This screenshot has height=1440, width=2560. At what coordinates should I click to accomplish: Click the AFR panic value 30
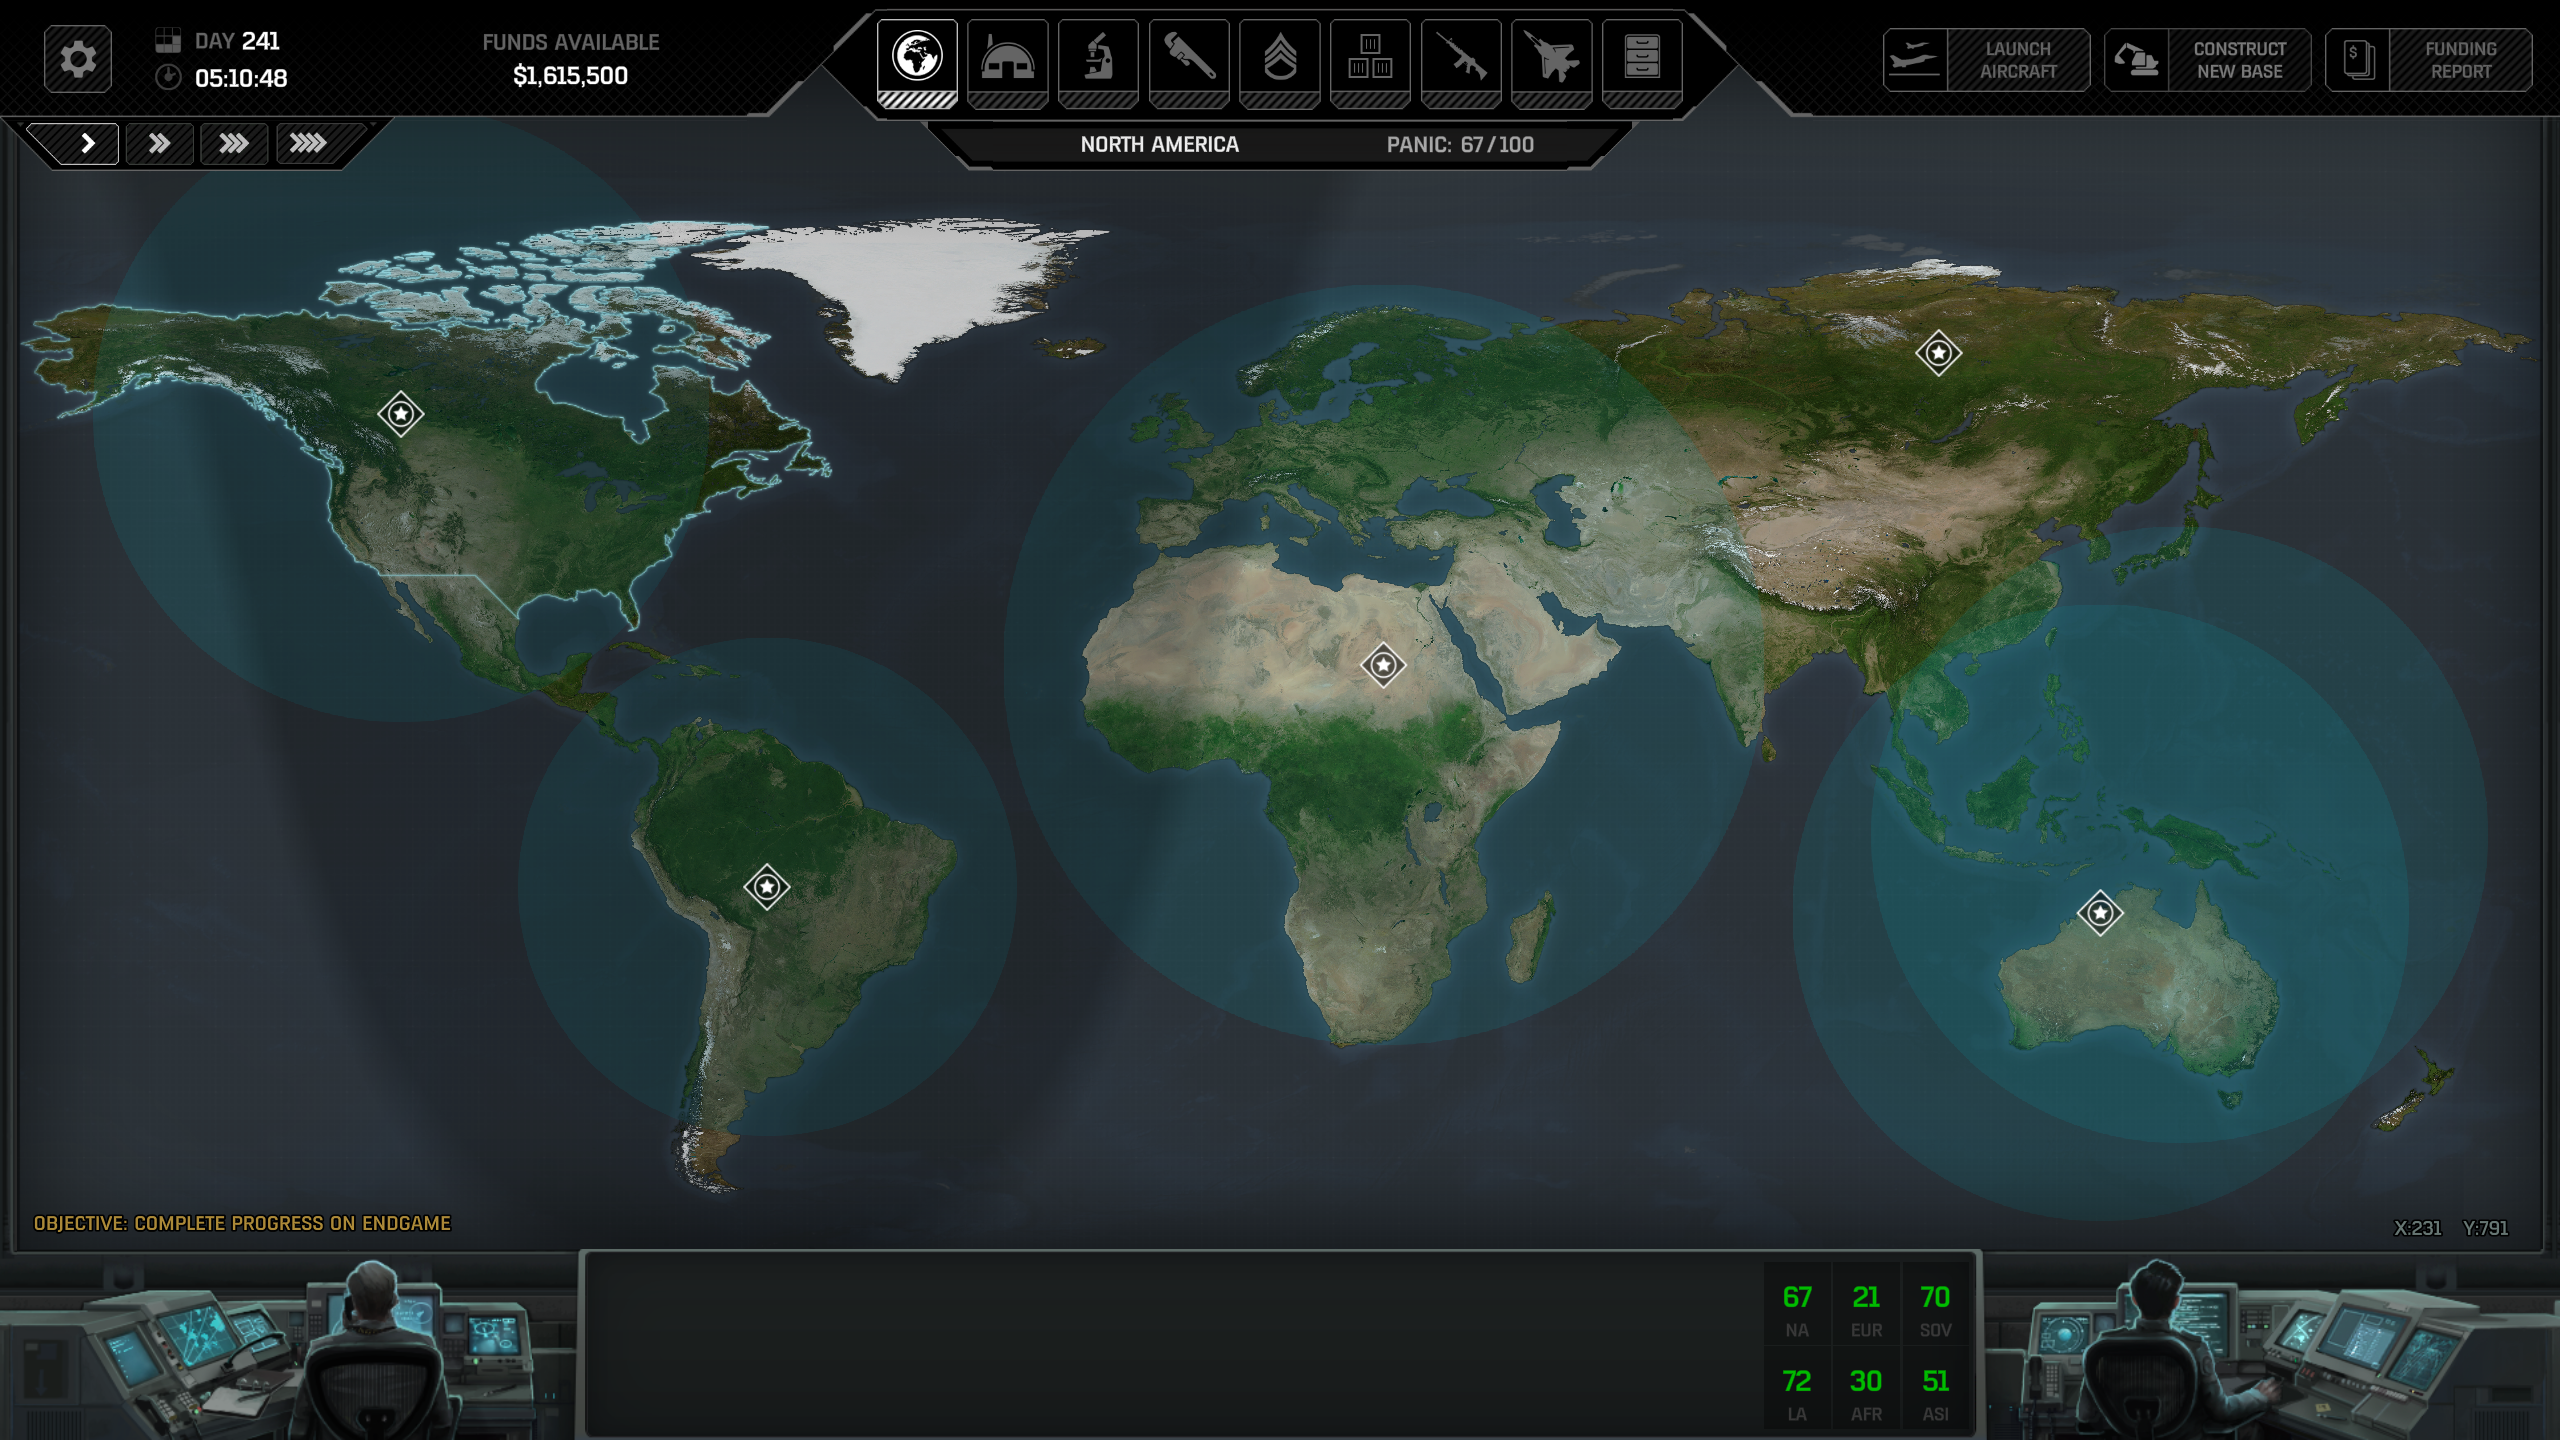1866,1381
